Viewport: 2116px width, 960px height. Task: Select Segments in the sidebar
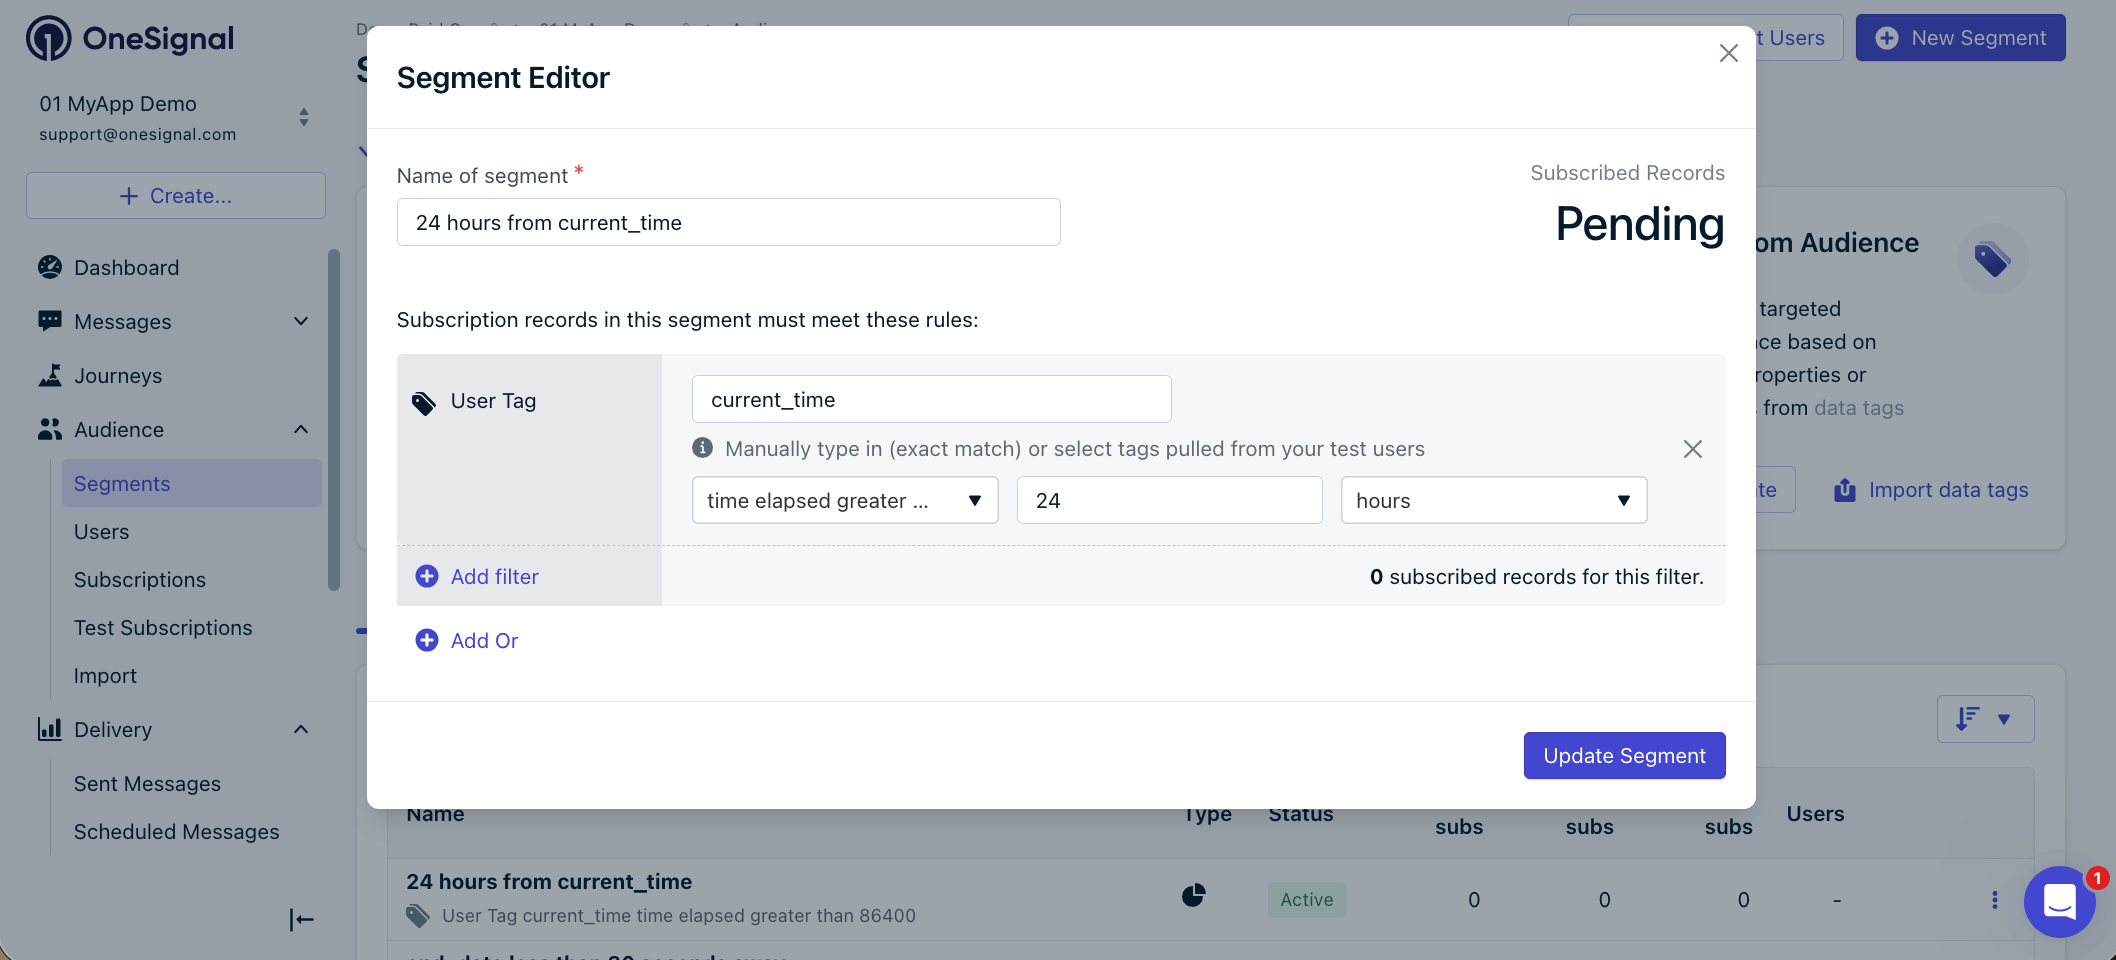pyautogui.click(x=192, y=484)
